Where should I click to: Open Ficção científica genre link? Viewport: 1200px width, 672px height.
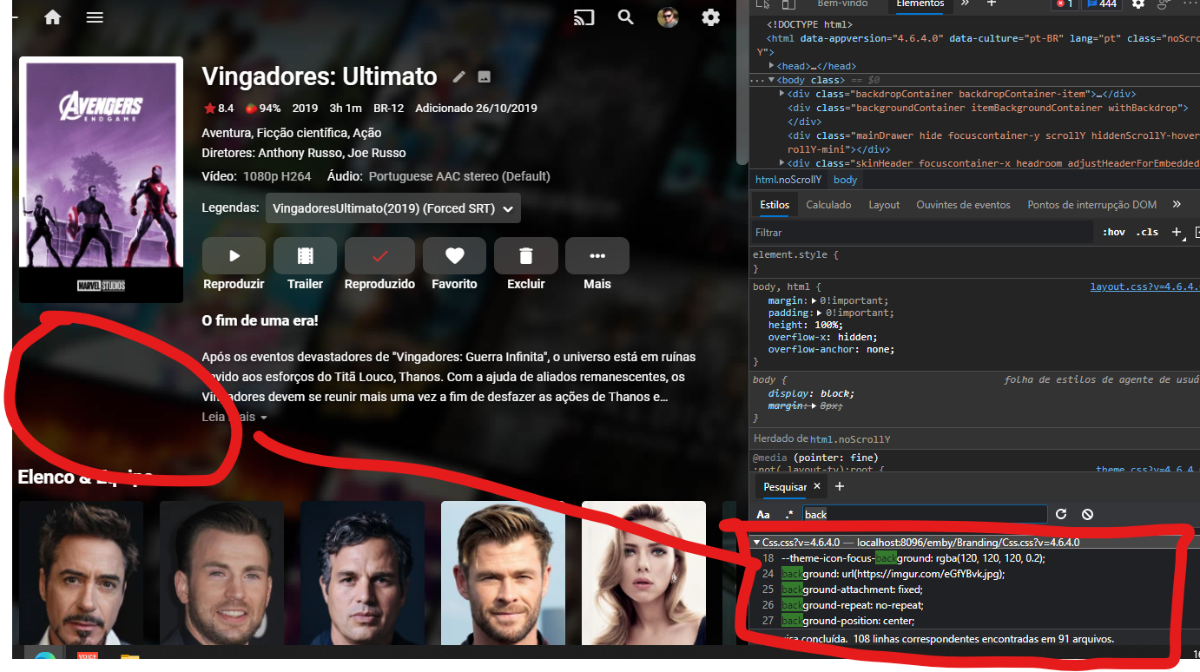tap(303, 133)
